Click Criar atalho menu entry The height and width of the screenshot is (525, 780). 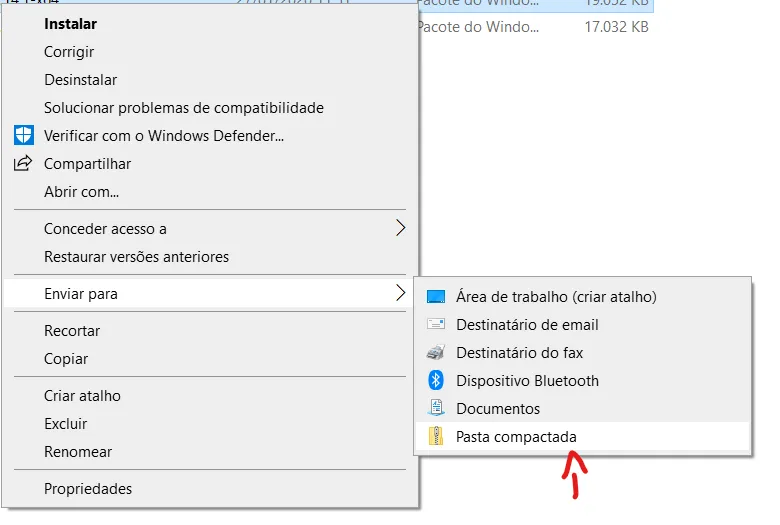point(82,396)
